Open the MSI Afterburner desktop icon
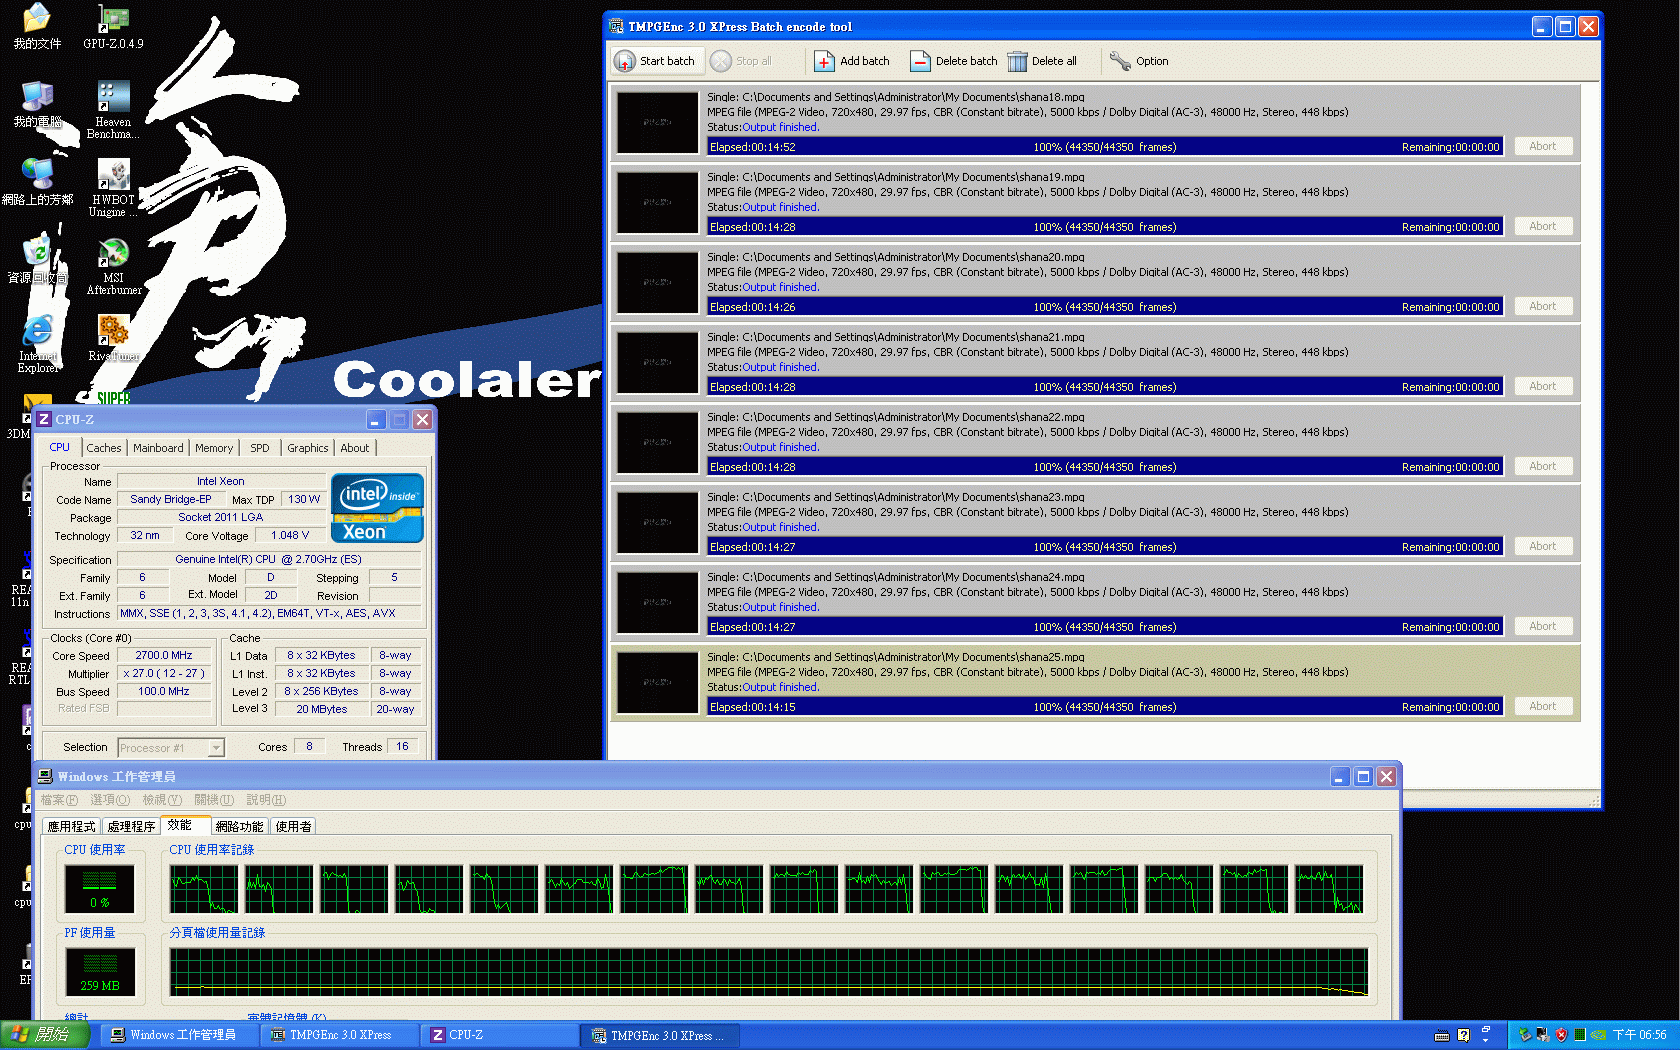 point(113,253)
